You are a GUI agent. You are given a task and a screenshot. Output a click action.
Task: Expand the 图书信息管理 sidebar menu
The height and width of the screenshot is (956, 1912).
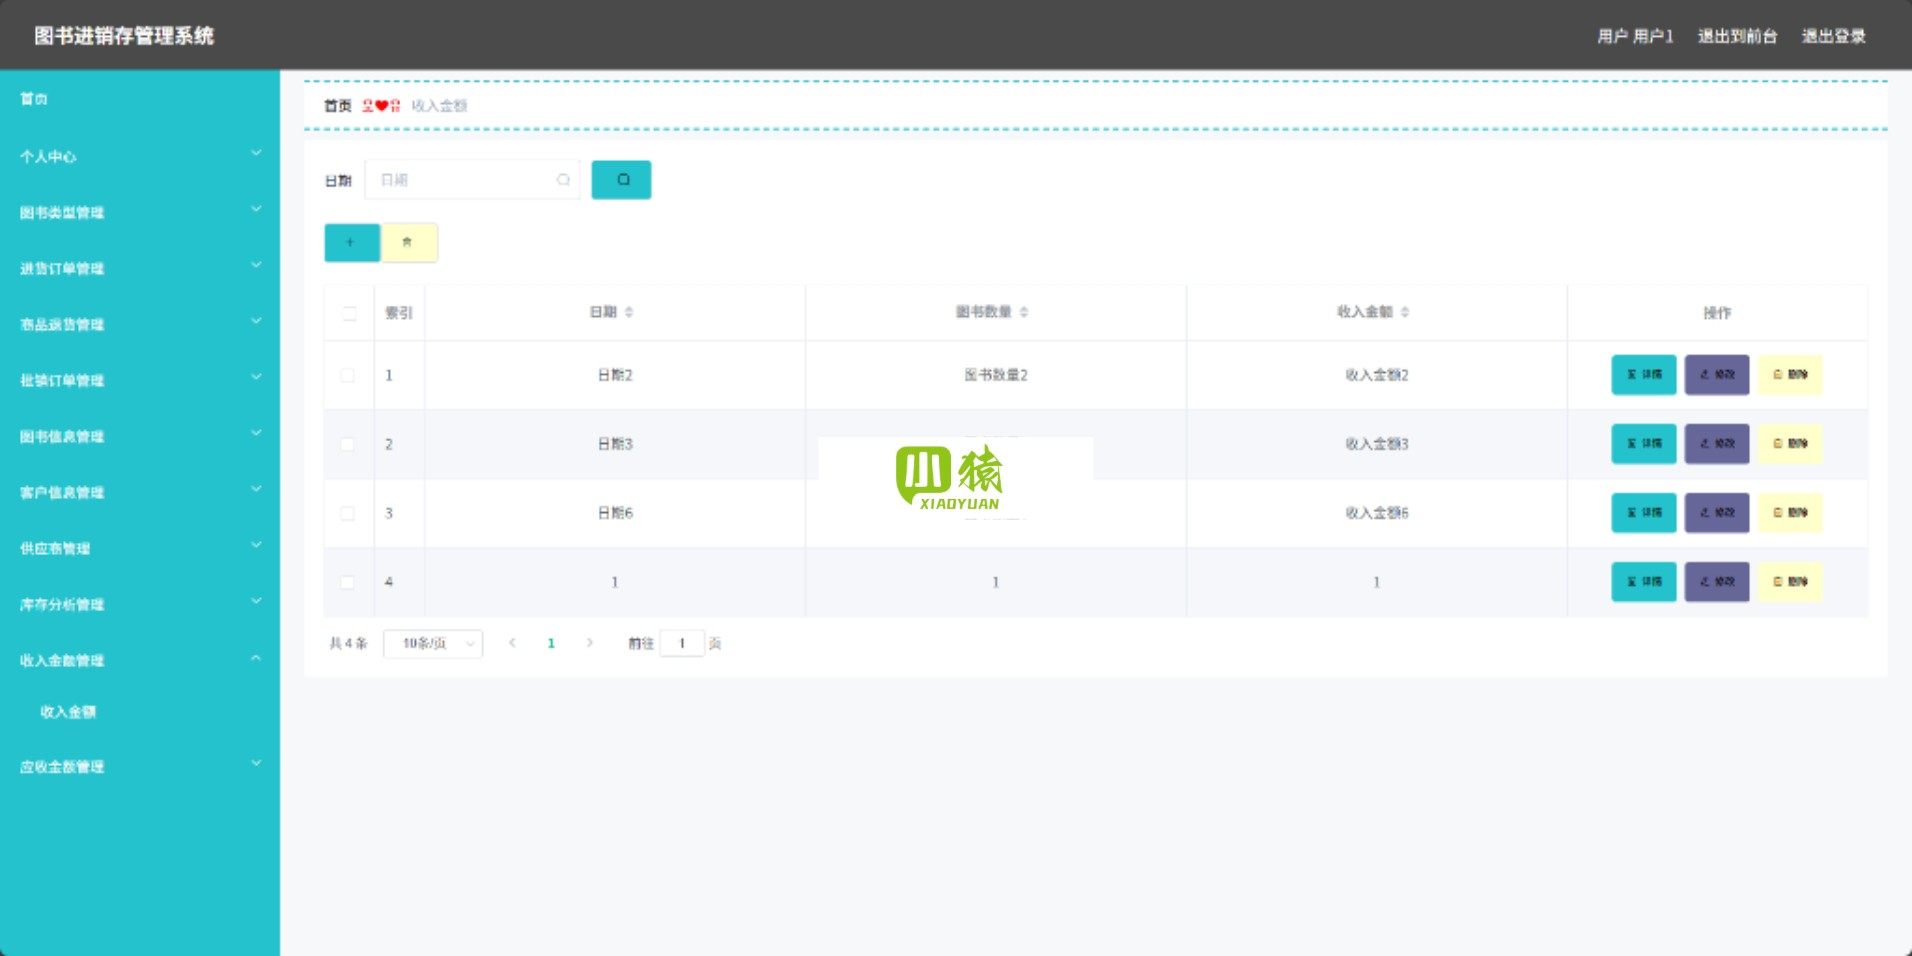[x=140, y=436]
